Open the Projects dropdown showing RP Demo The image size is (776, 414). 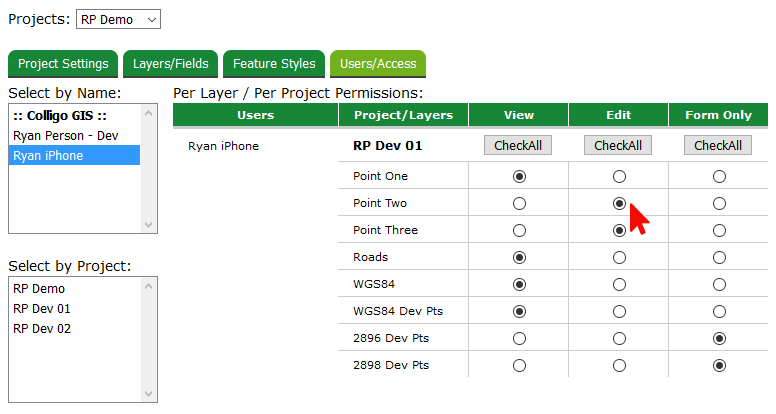click(x=118, y=19)
